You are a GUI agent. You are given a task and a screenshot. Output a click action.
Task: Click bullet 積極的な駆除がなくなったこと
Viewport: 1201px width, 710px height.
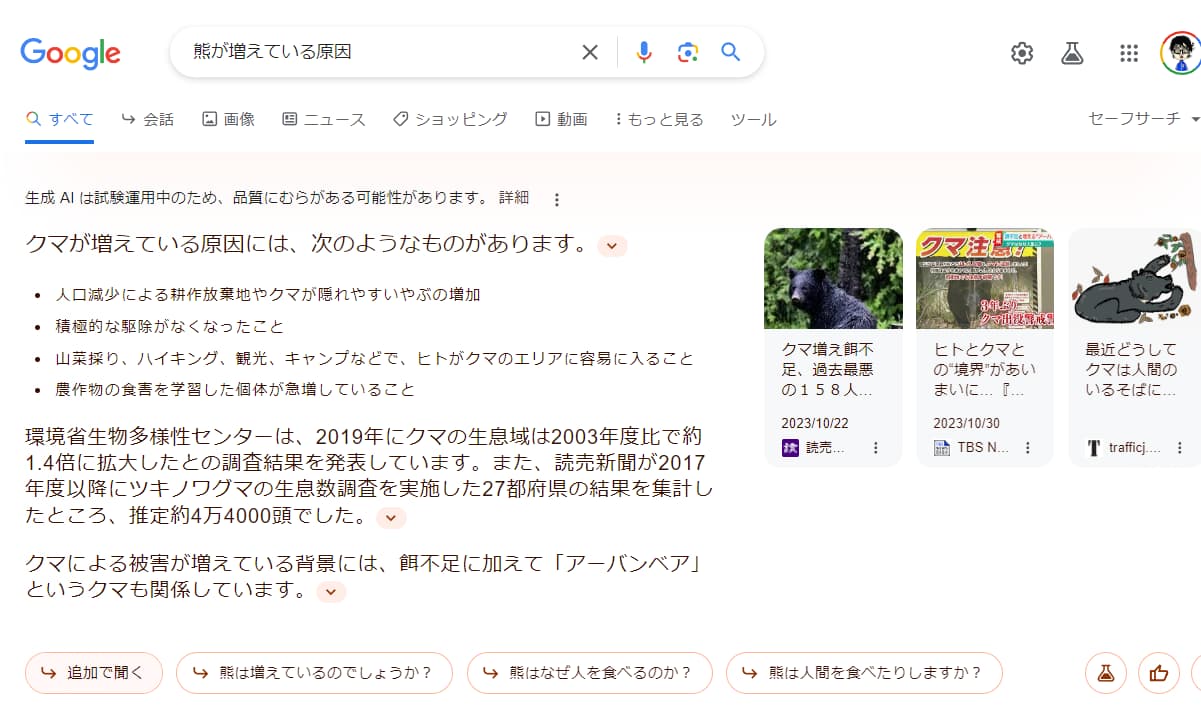coord(170,326)
